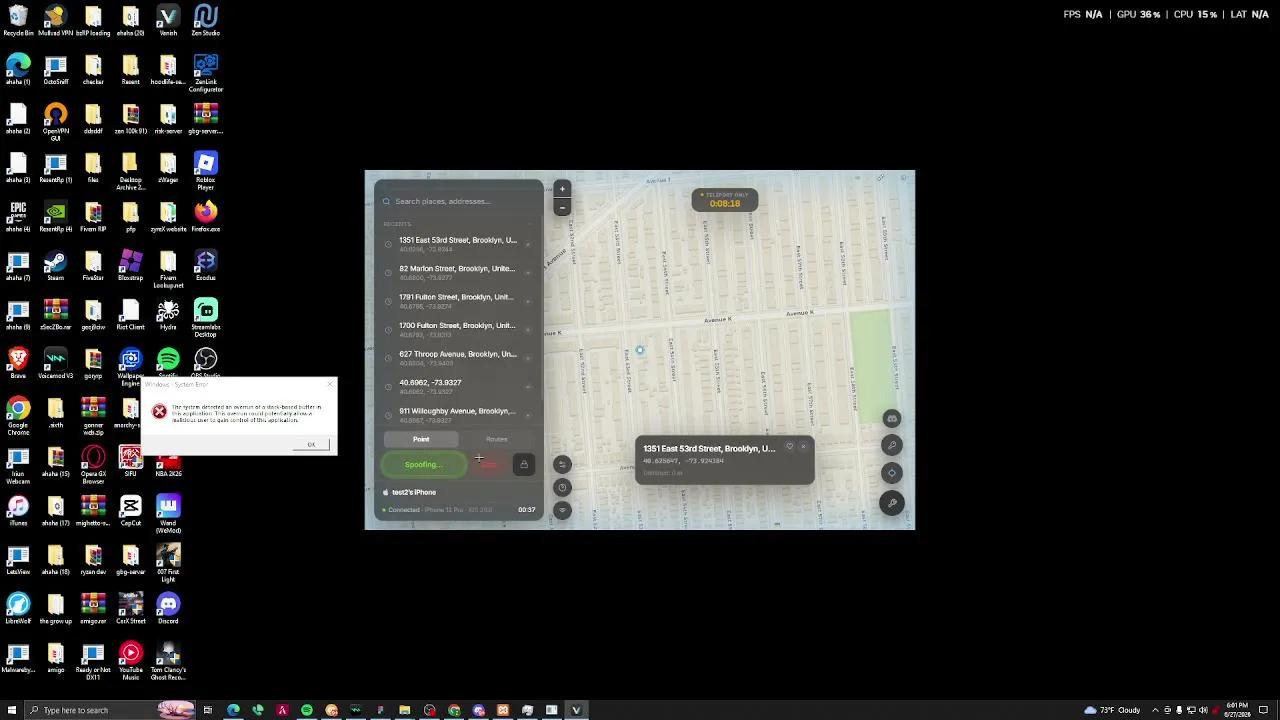Click the Discord icon on the map sidebar
1280x720 pixels.
pyautogui.click(x=892, y=418)
